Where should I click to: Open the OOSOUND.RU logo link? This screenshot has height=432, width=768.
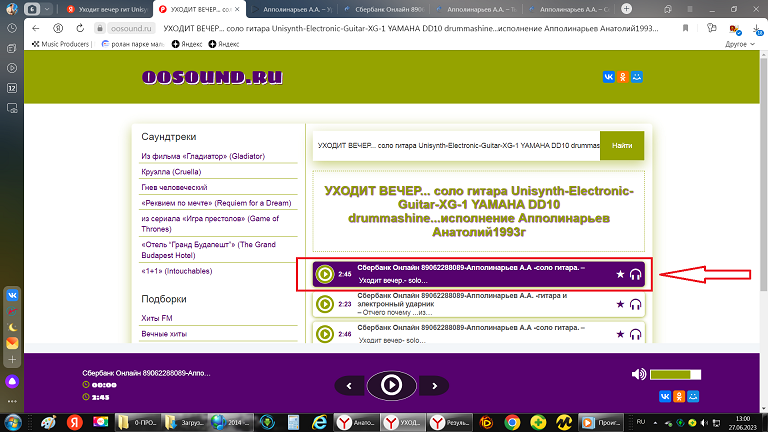click(x=212, y=77)
